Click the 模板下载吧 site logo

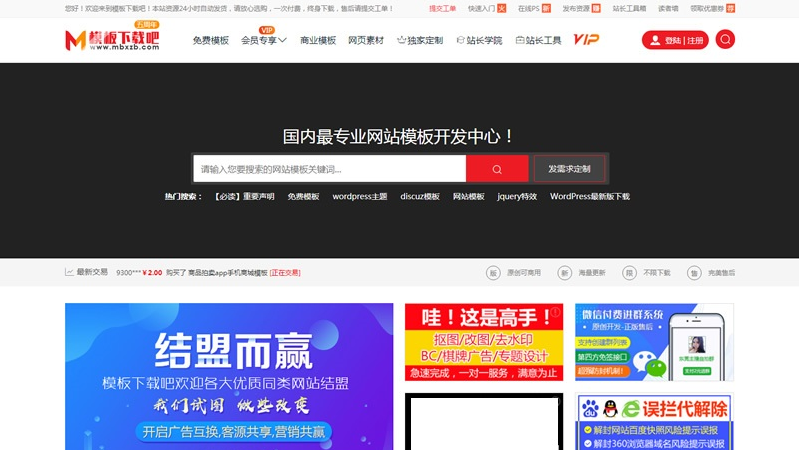112,40
